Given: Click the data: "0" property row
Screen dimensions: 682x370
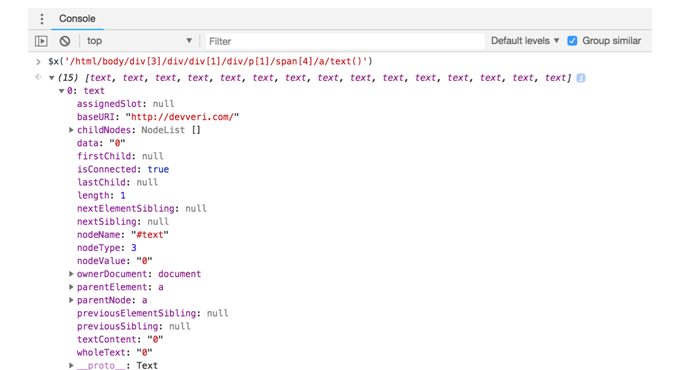Looking at the screenshot, I should [x=101, y=143].
